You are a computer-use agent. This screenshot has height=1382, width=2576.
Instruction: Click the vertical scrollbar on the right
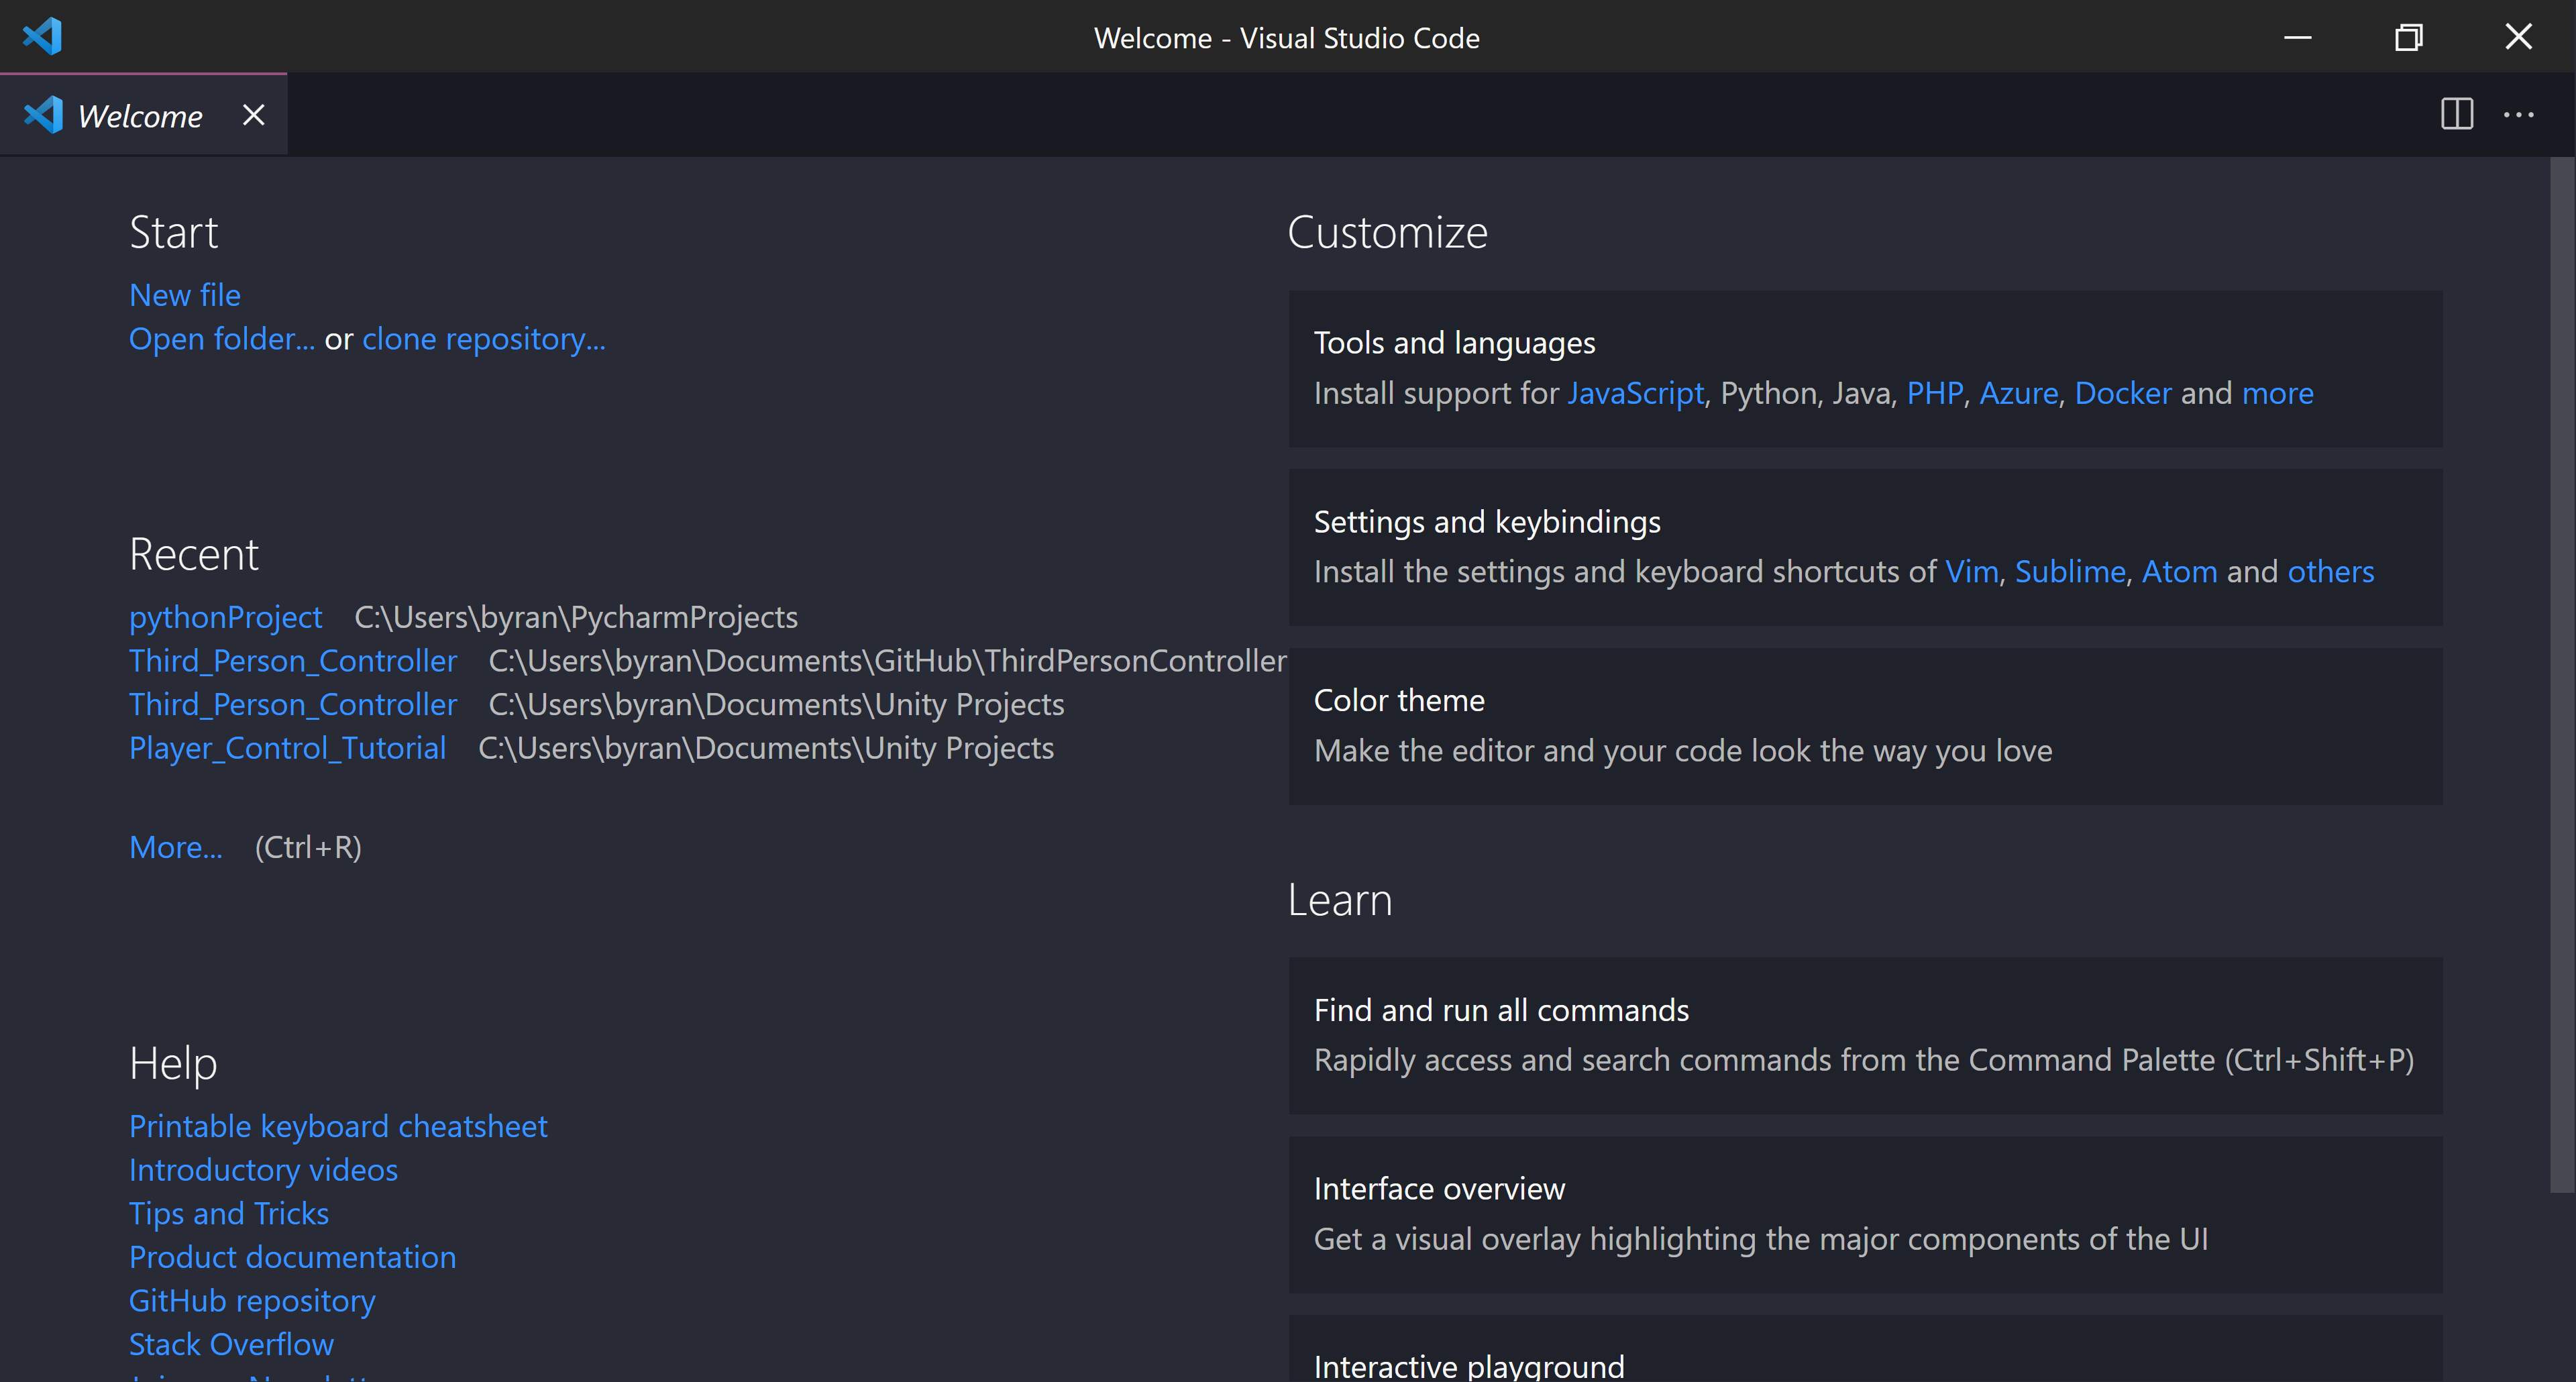[x=2562, y=675]
